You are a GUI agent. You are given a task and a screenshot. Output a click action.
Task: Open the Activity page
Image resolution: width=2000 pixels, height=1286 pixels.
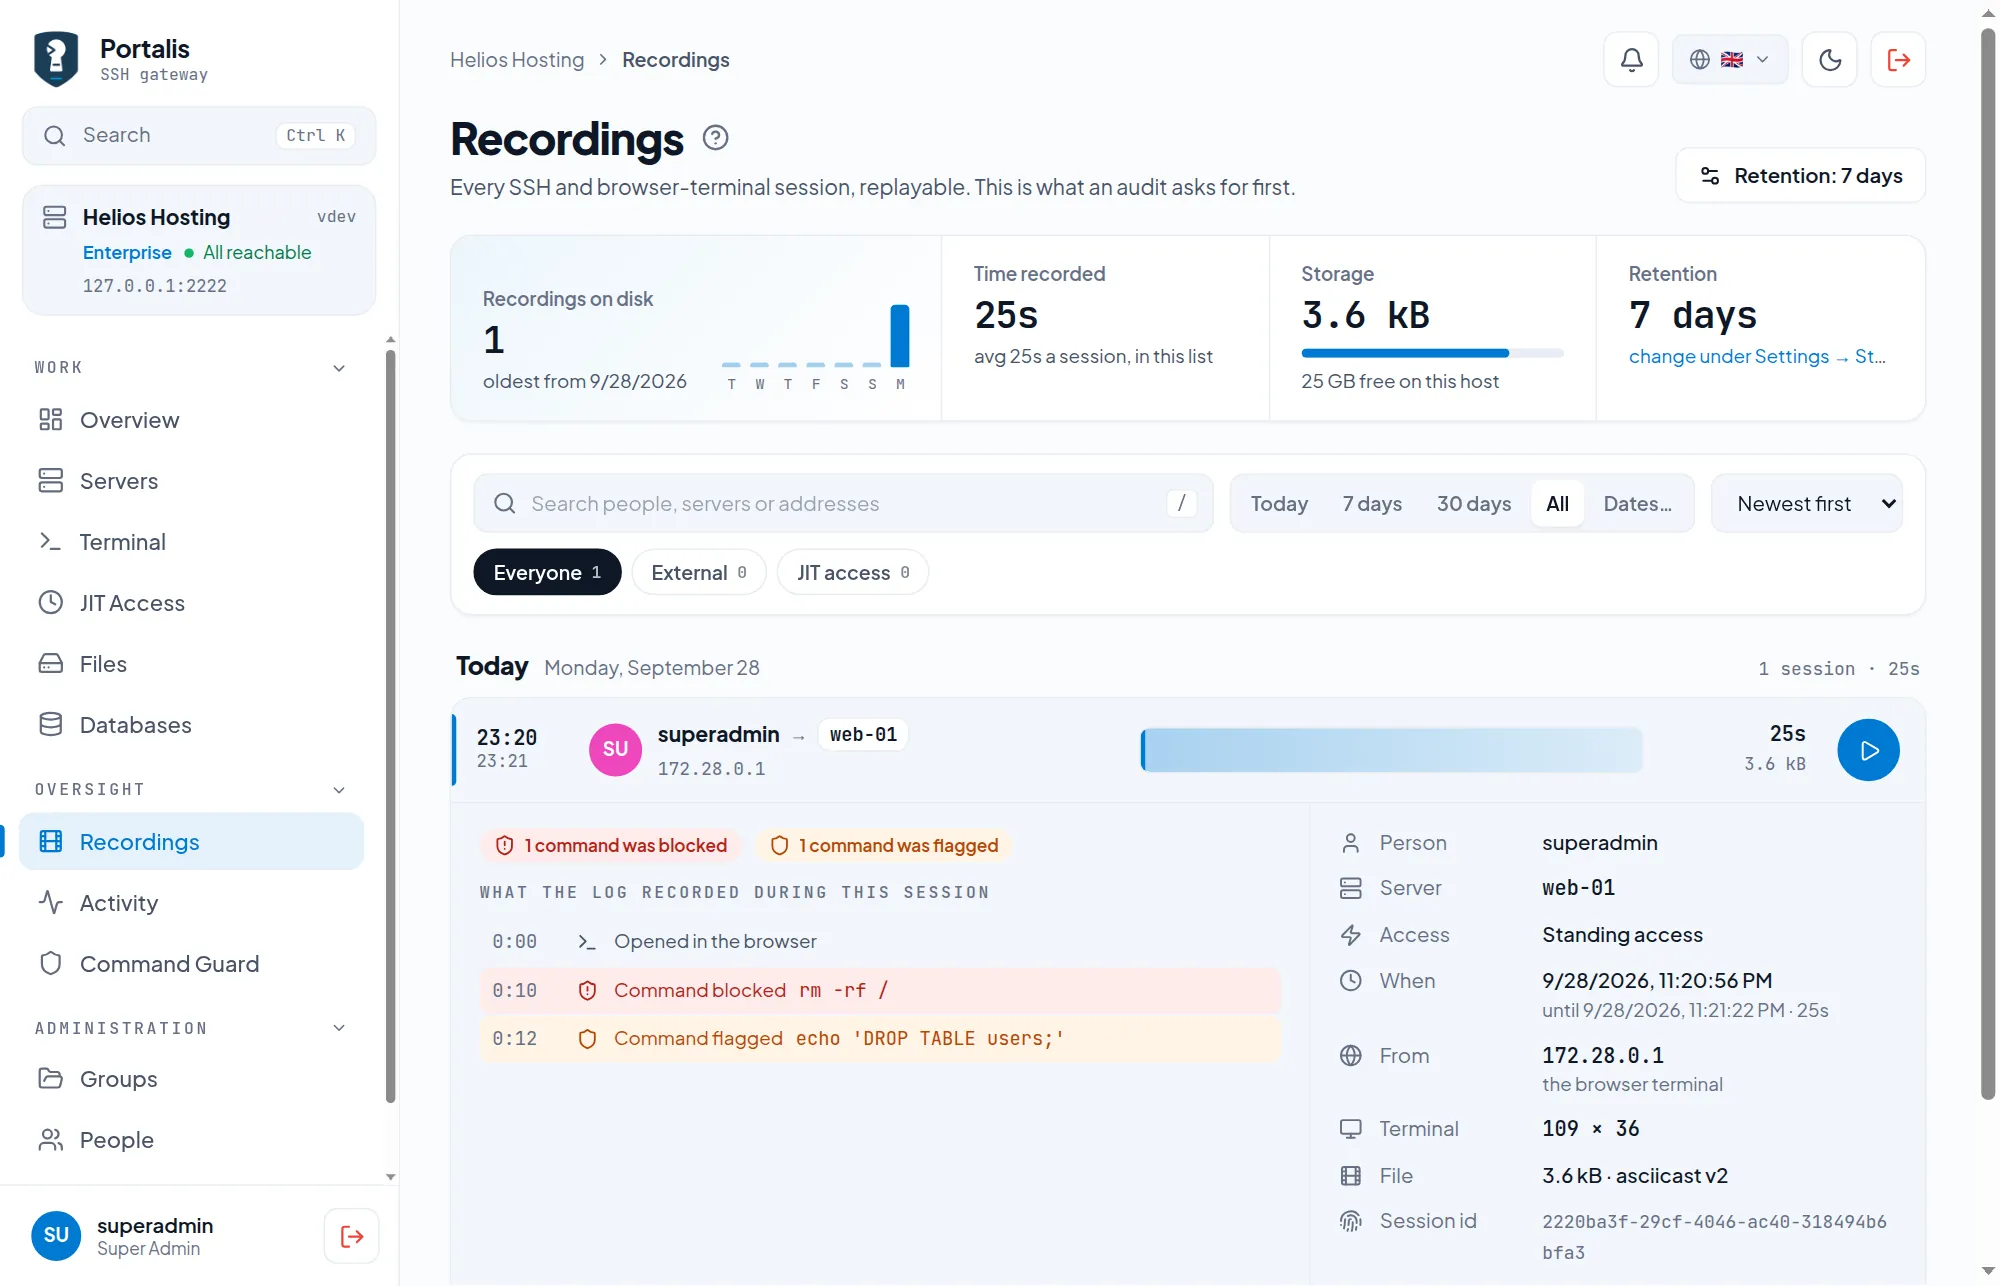click(x=192, y=903)
